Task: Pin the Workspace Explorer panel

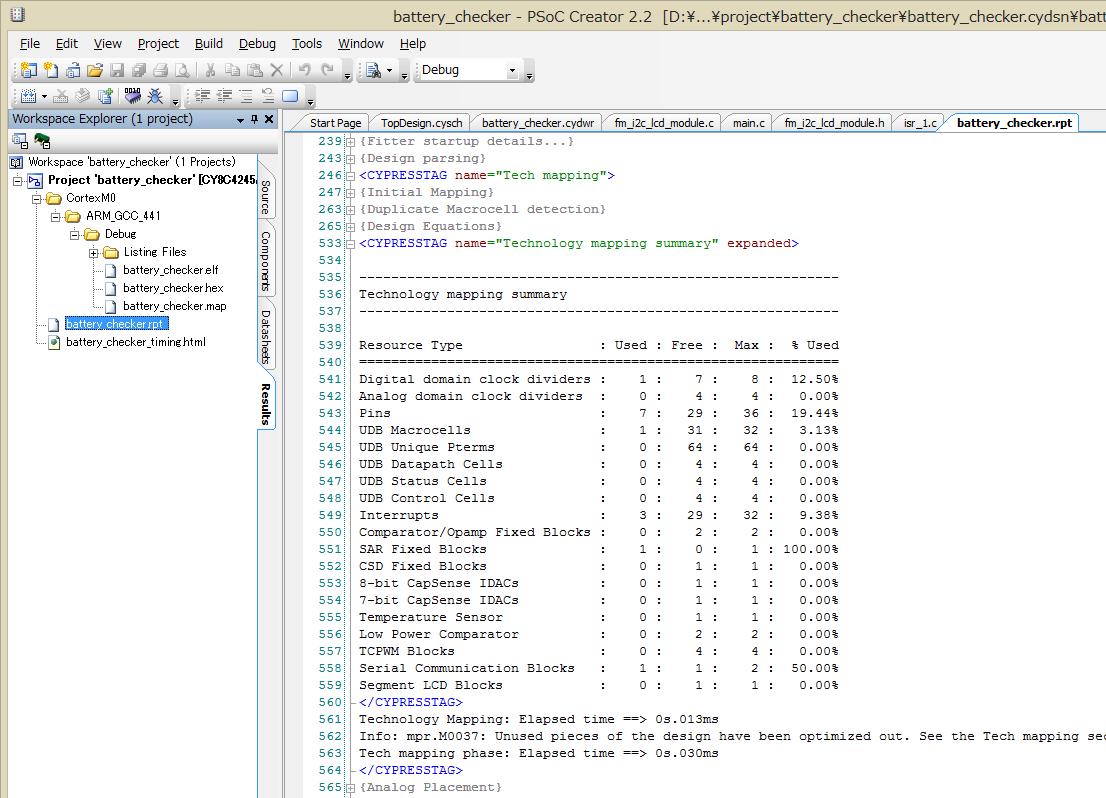Action: 254,119
